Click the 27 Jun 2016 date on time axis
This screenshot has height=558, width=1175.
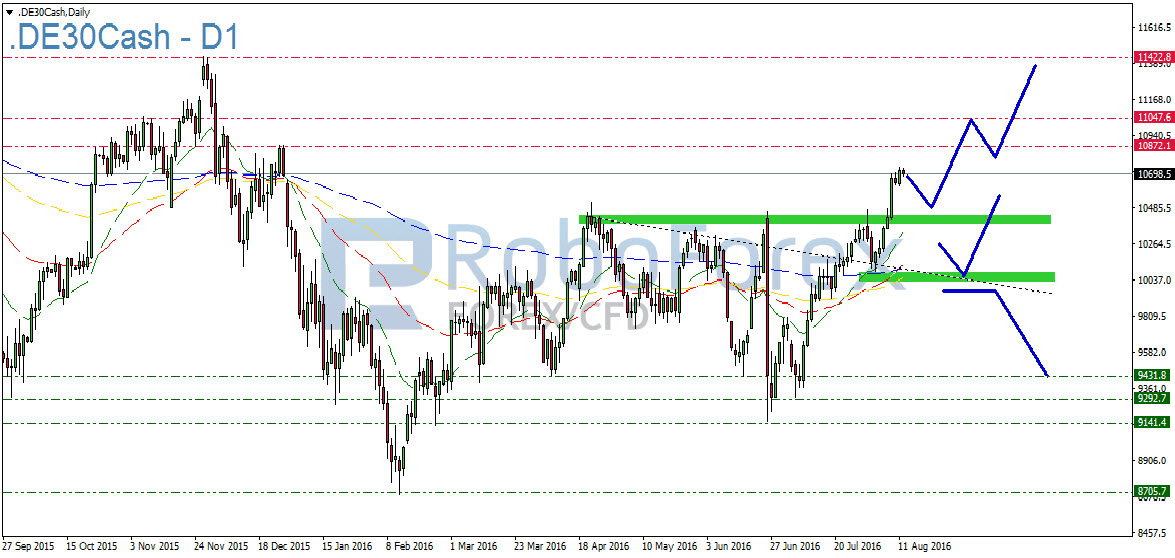click(x=794, y=547)
